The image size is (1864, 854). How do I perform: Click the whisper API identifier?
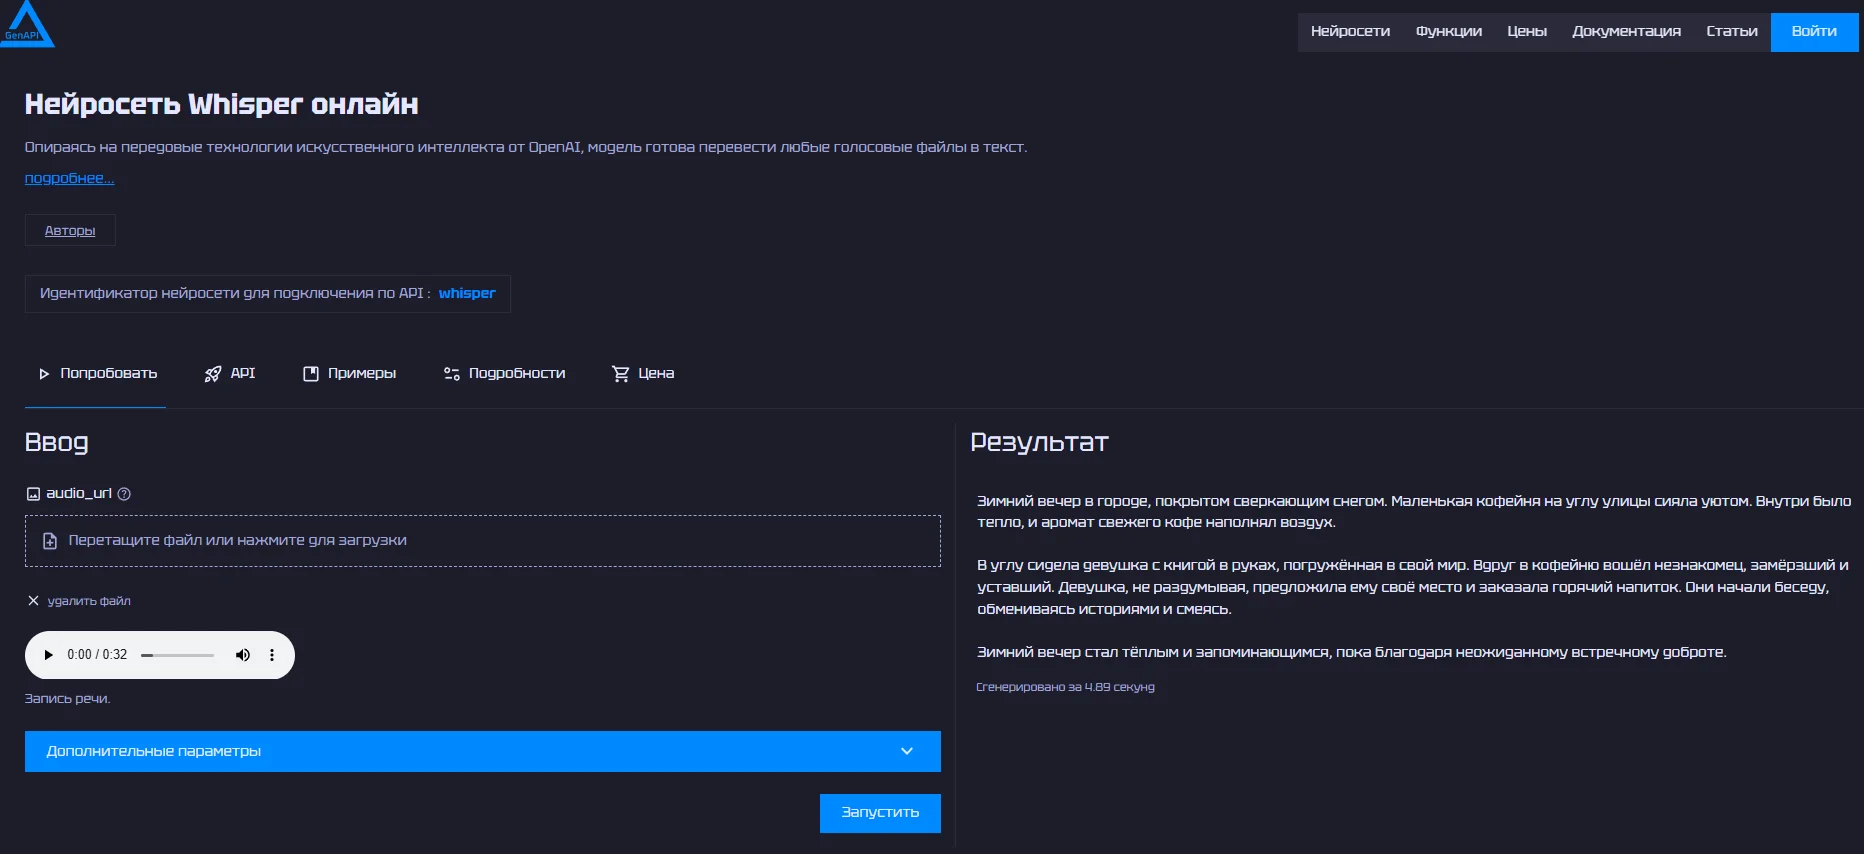pos(467,293)
